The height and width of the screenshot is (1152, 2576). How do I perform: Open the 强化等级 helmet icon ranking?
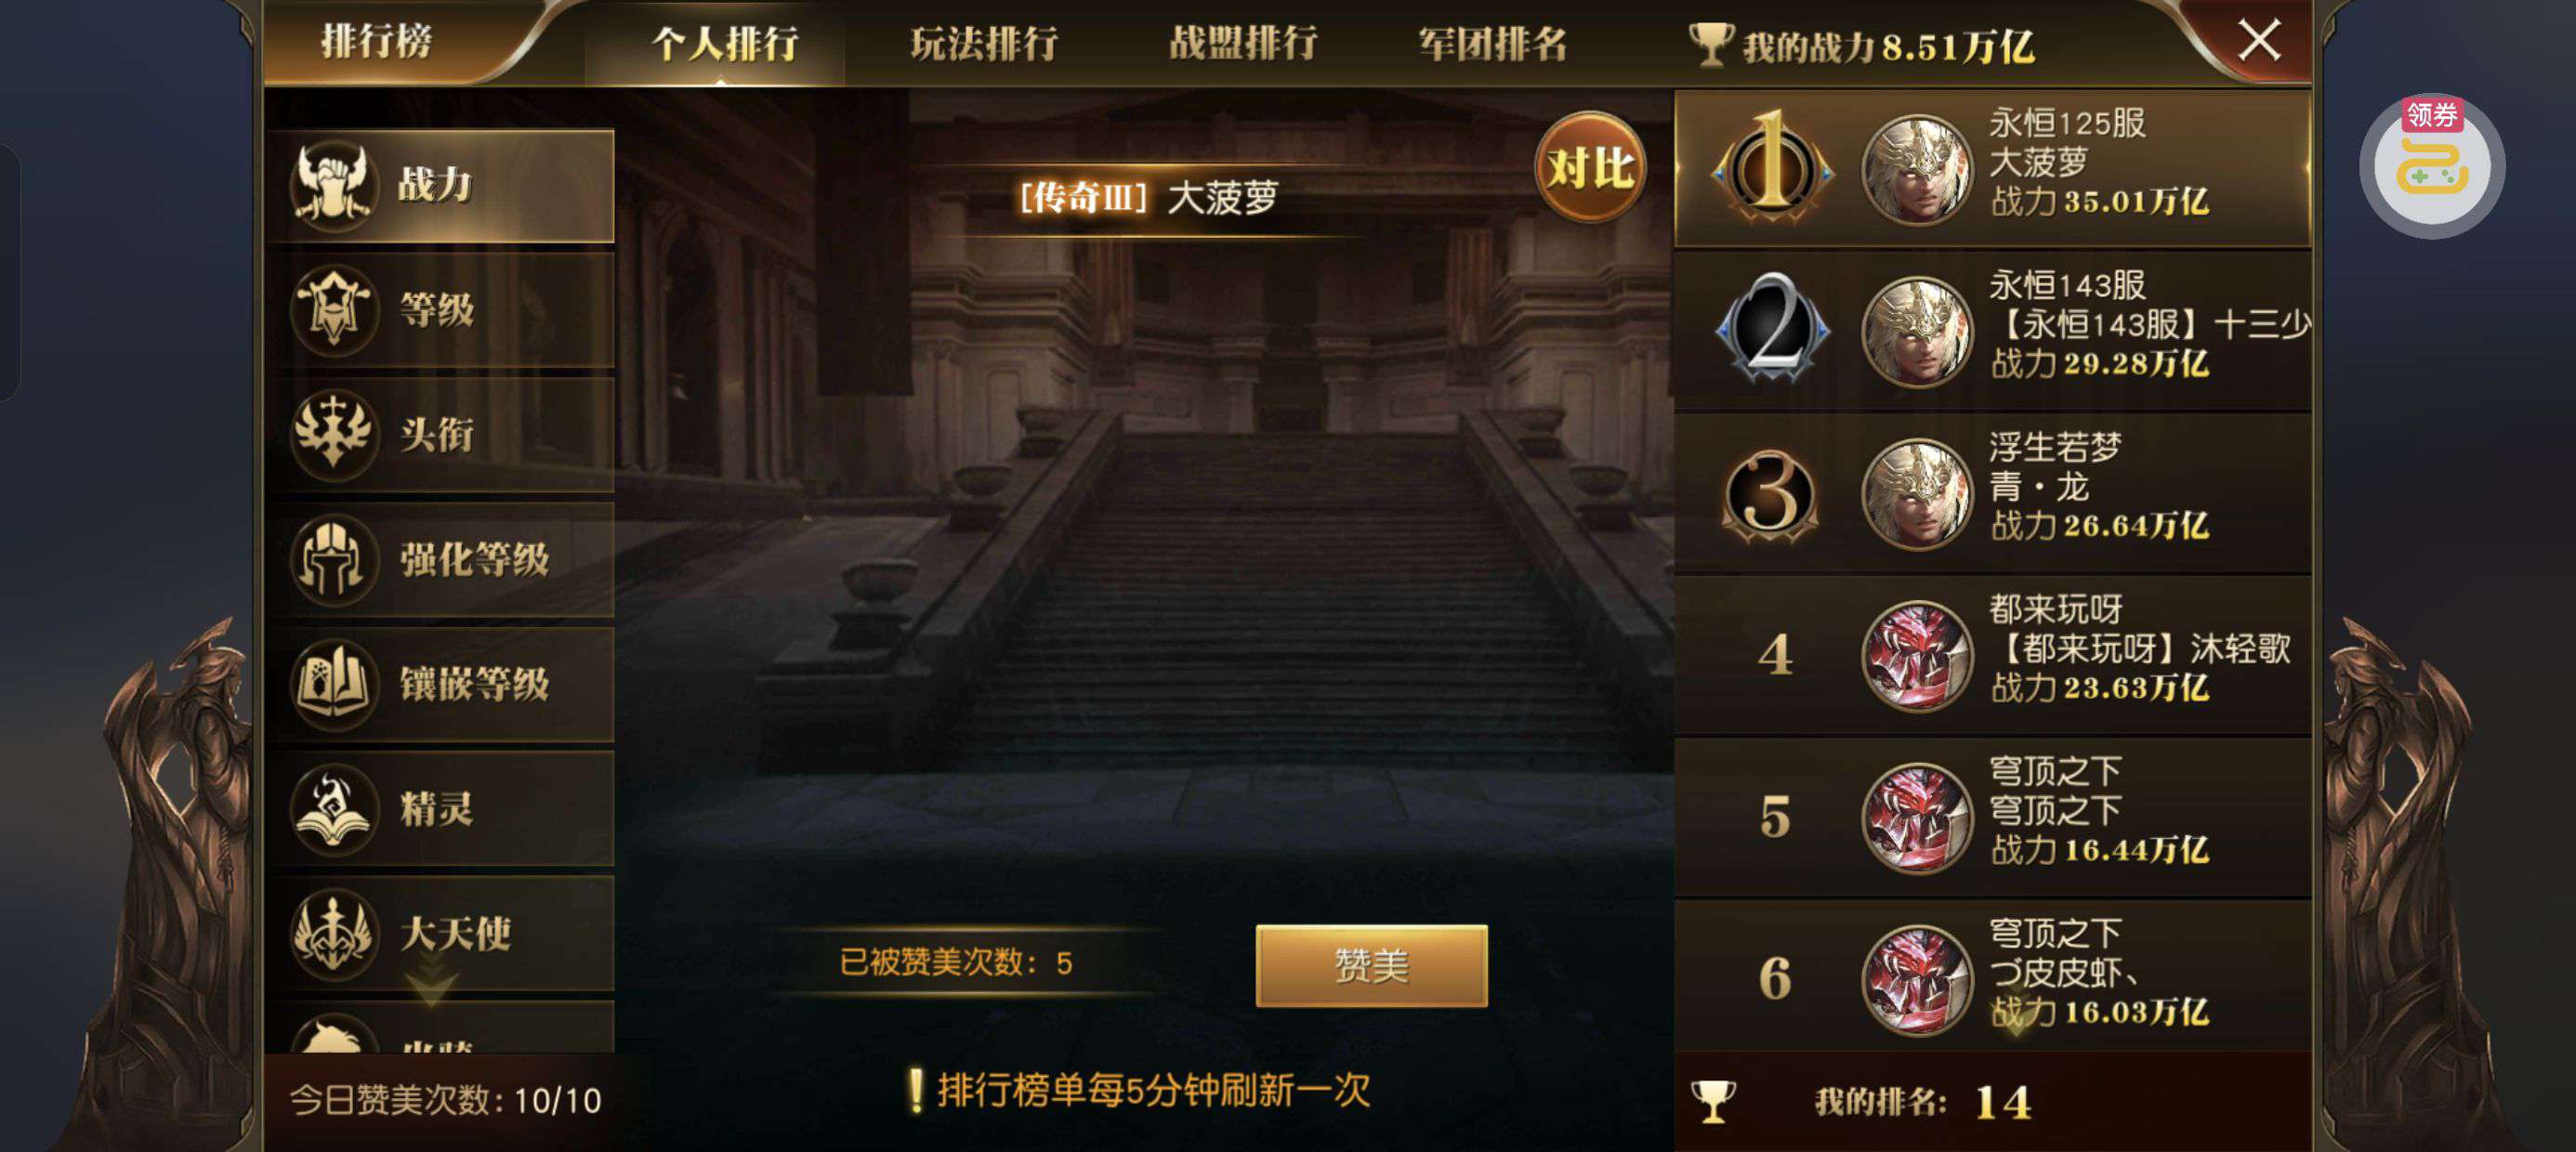(x=440, y=560)
